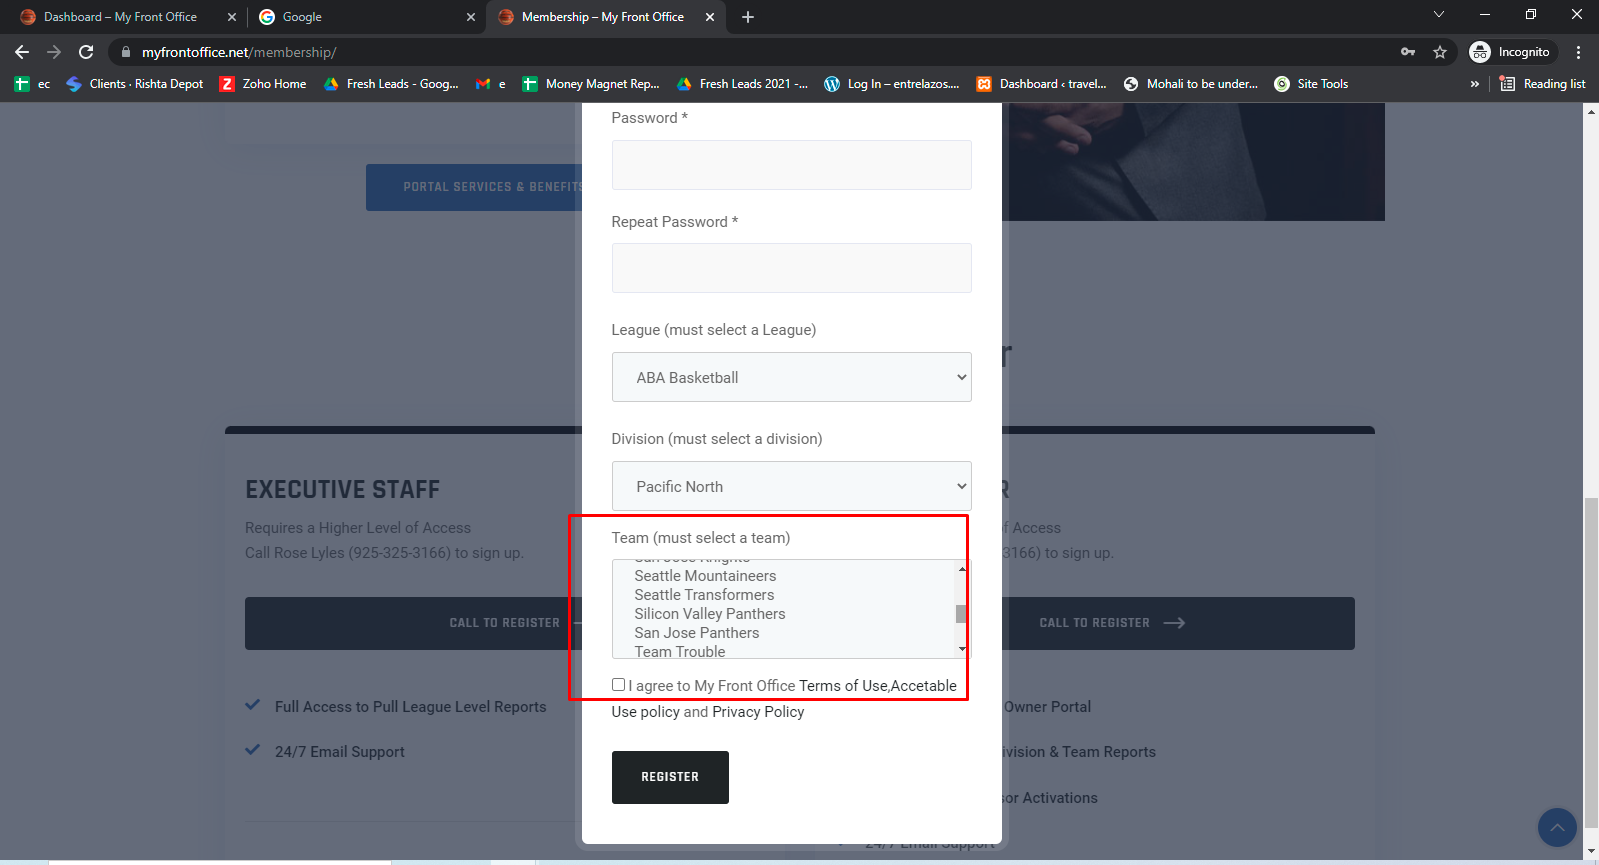Expand the Division dropdown showing Pacific North
The image size is (1599, 865).
point(791,486)
